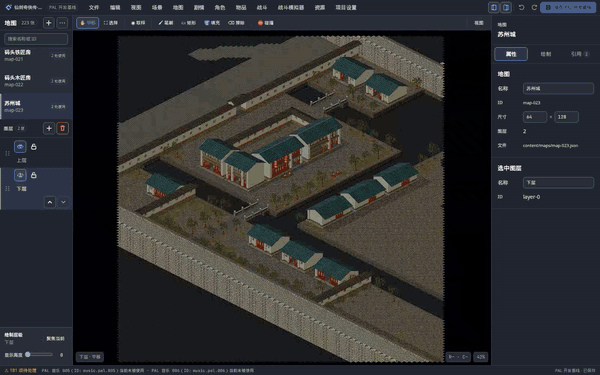This screenshot has height=375, width=600.
Task: Select map-021 in the map list
Action: [x=36, y=55]
